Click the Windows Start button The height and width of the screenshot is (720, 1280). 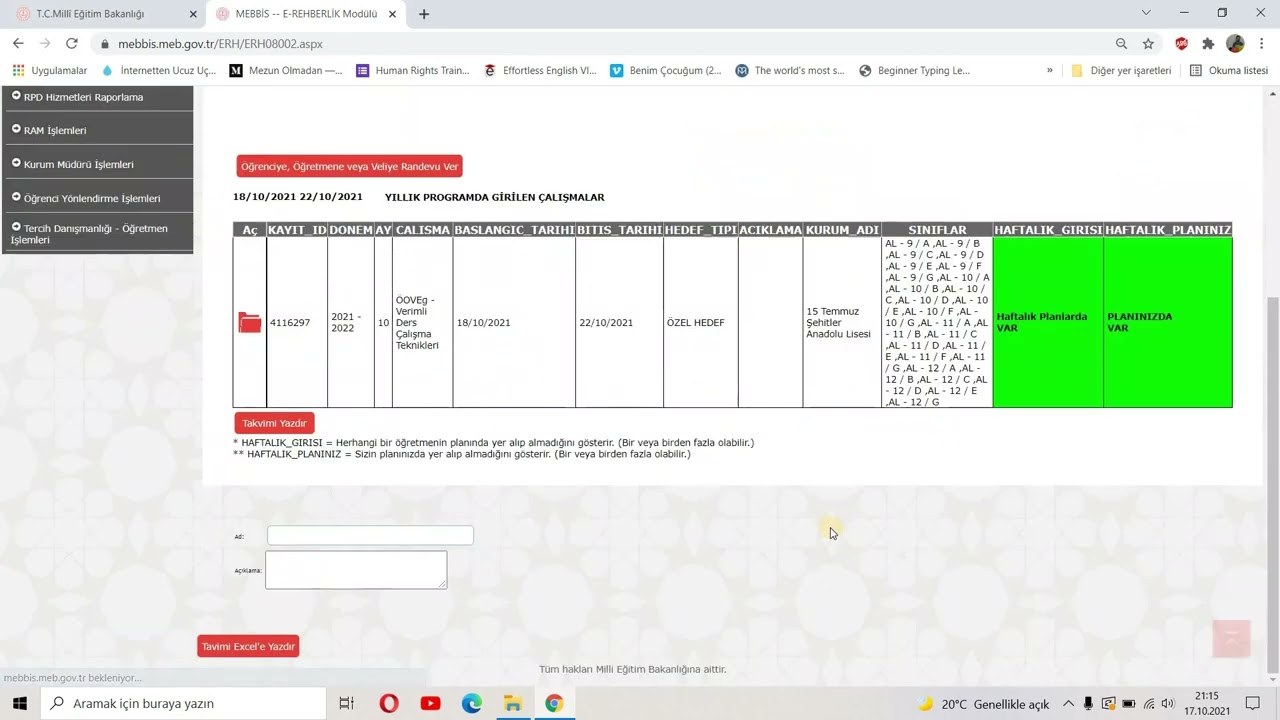pos(20,703)
